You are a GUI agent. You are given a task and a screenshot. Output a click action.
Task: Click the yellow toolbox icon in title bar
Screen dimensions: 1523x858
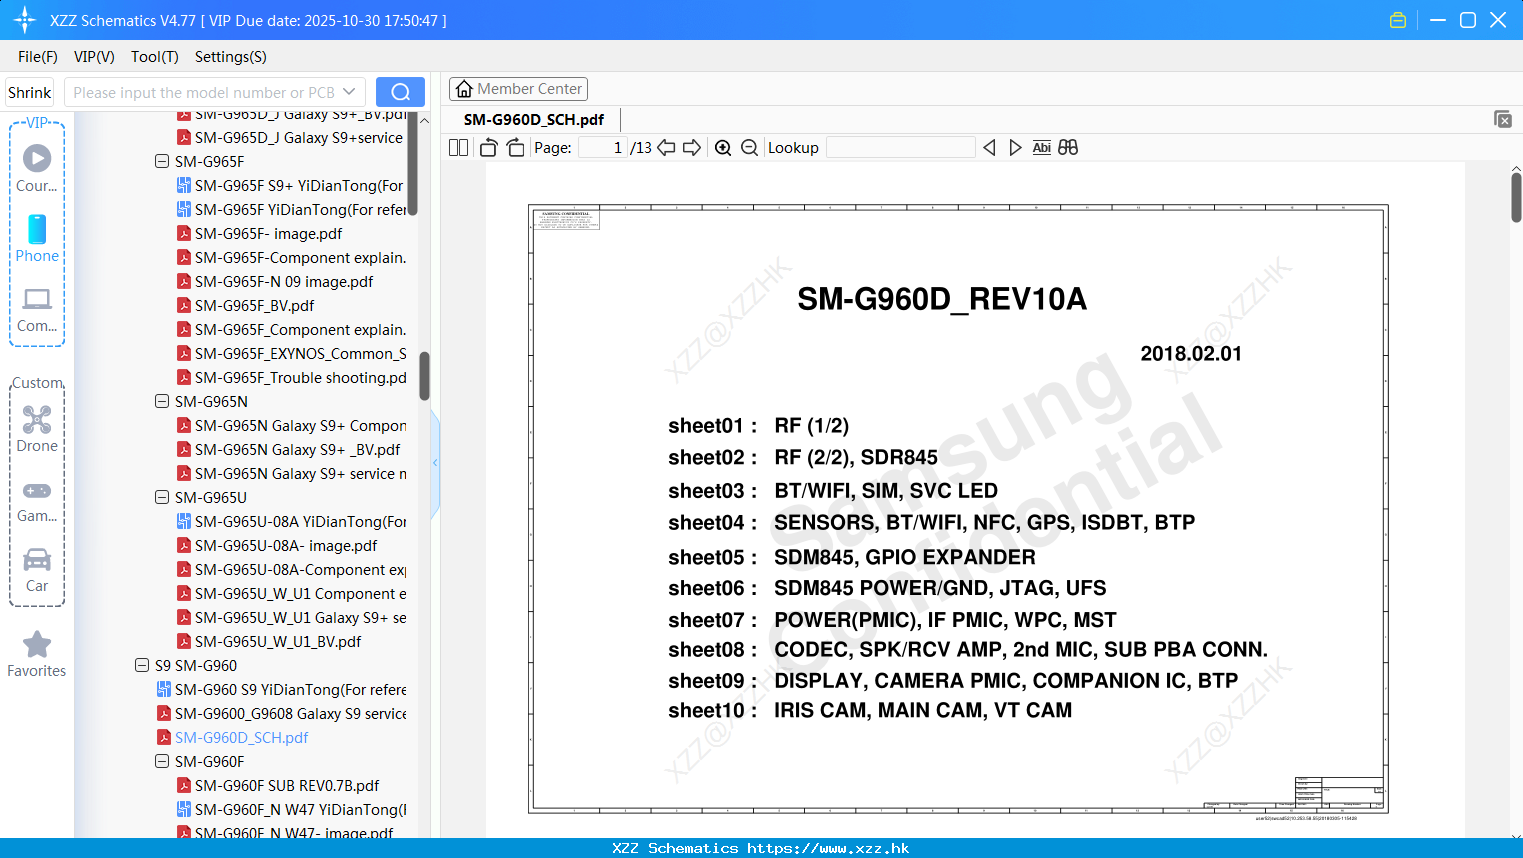tap(1398, 20)
